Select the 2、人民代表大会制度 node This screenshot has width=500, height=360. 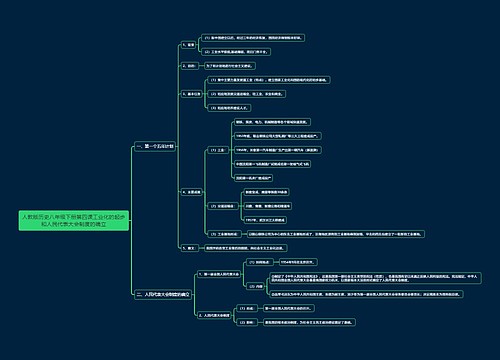(x=214, y=315)
